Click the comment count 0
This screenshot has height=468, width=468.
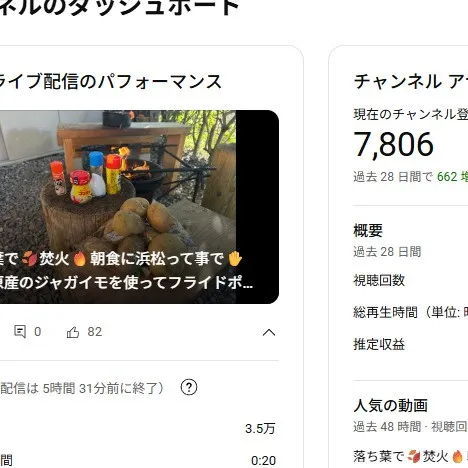tap(38, 332)
